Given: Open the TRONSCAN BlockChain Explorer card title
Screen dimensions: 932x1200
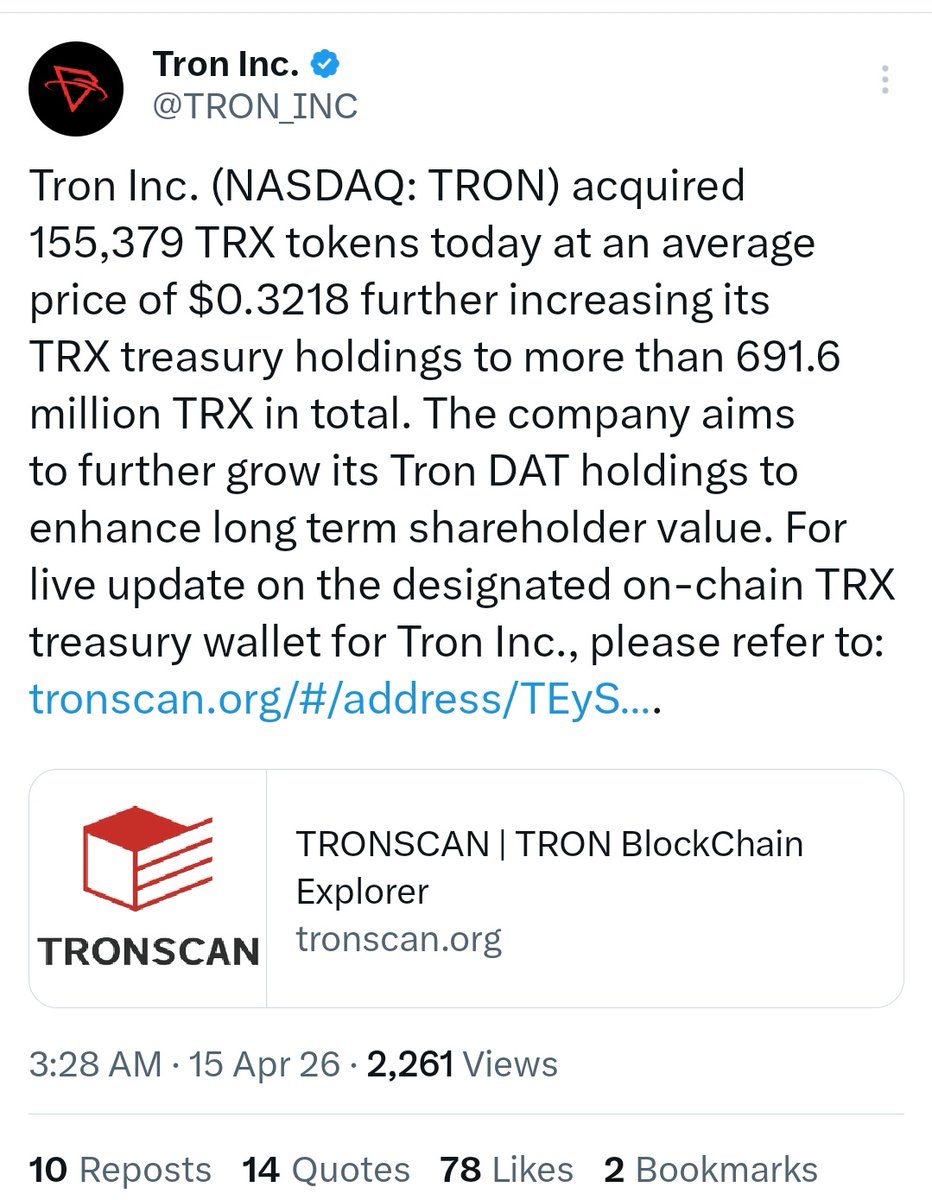Looking at the screenshot, I should point(549,866).
